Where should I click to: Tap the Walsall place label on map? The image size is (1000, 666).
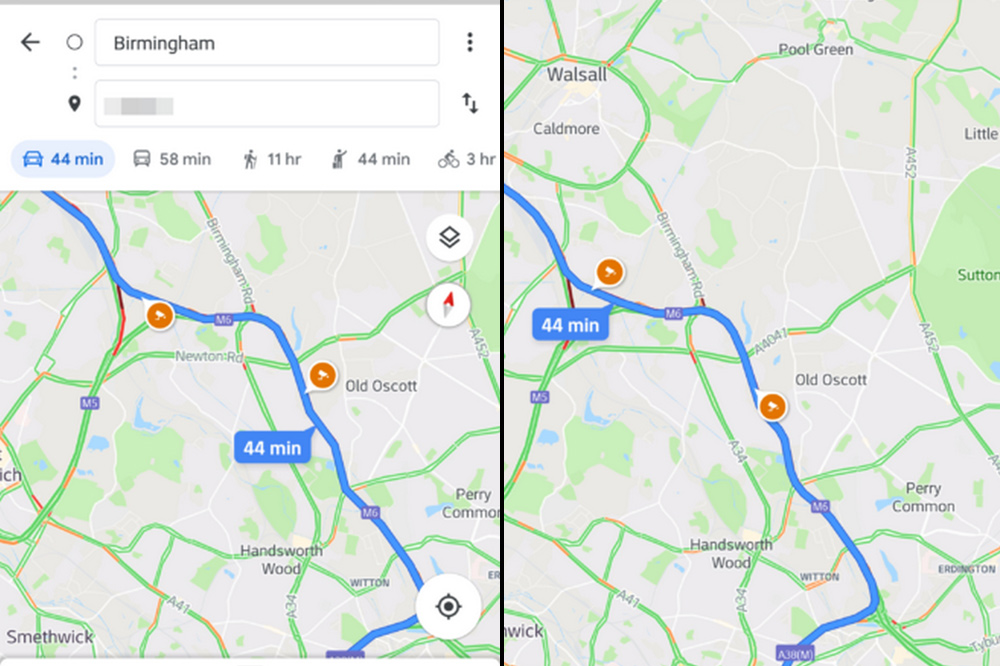click(x=577, y=75)
